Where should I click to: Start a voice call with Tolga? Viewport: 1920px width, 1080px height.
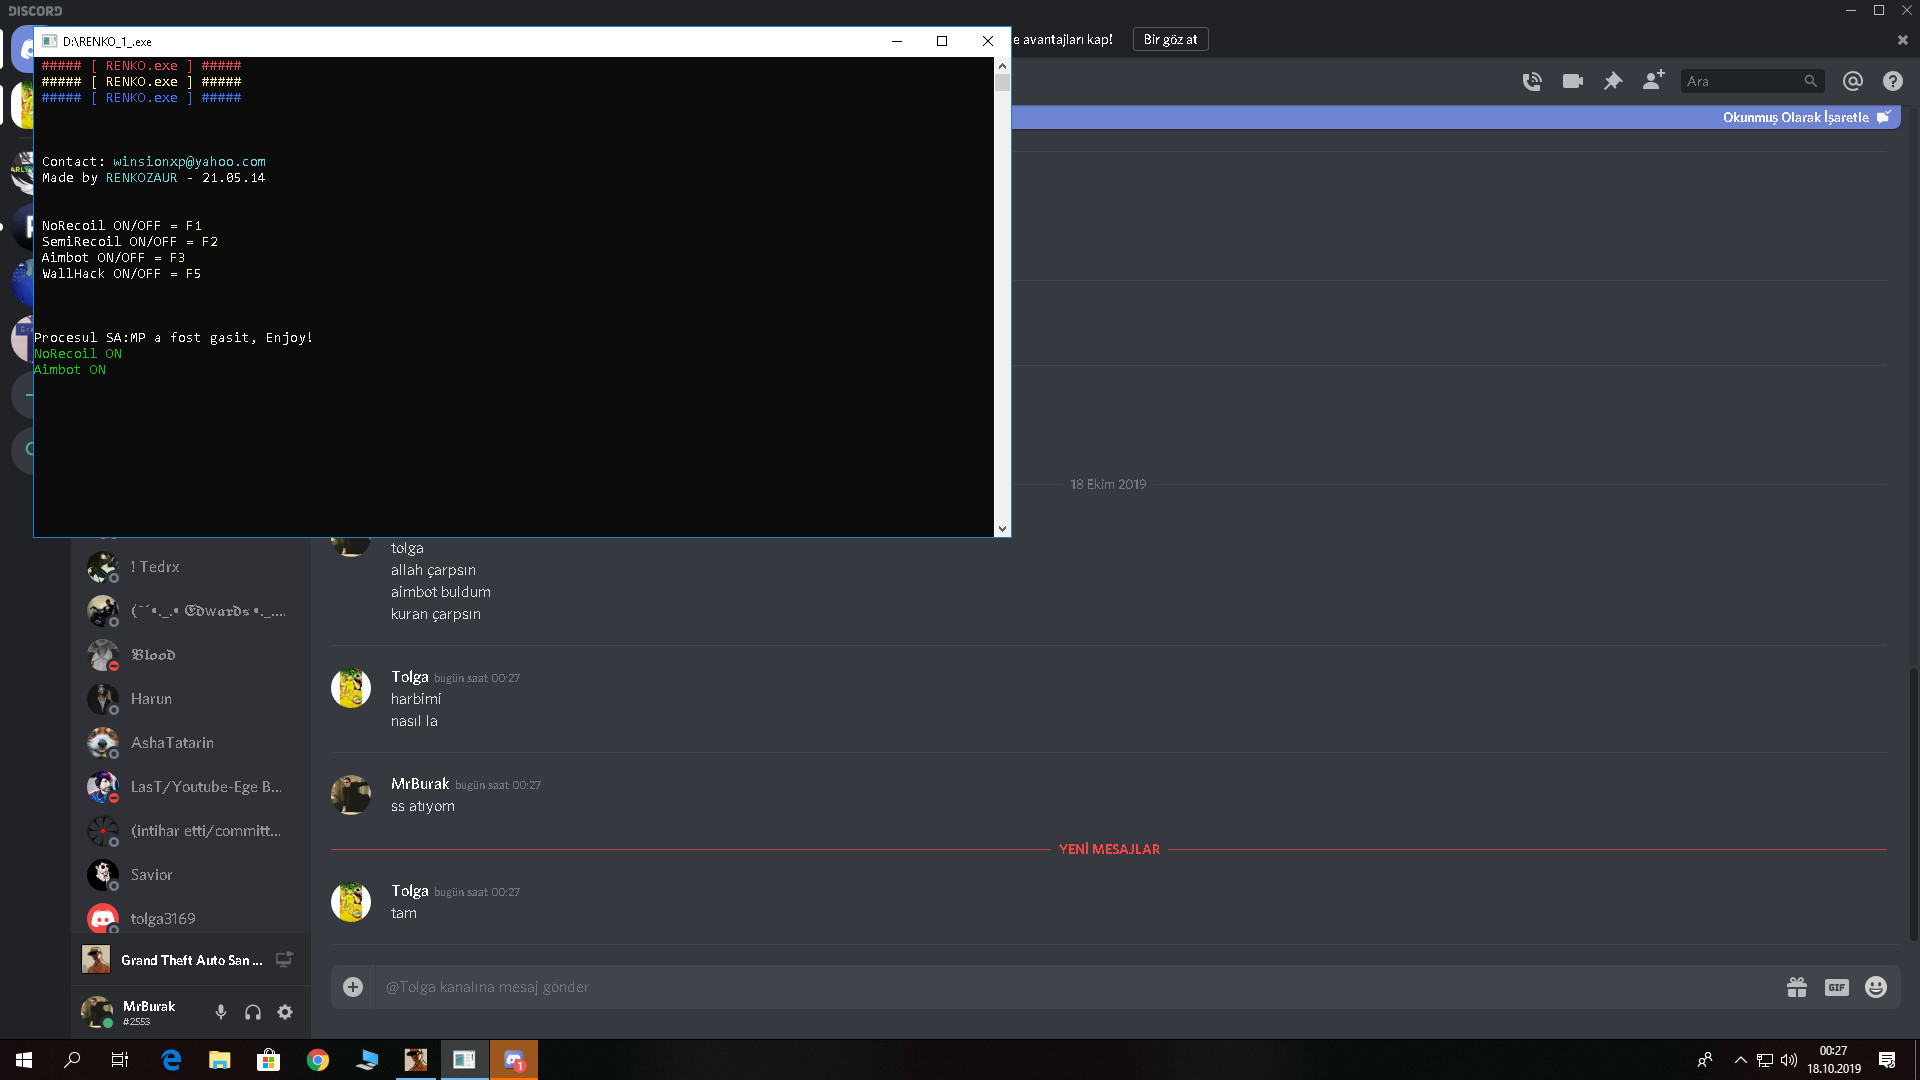coord(1531,81)
